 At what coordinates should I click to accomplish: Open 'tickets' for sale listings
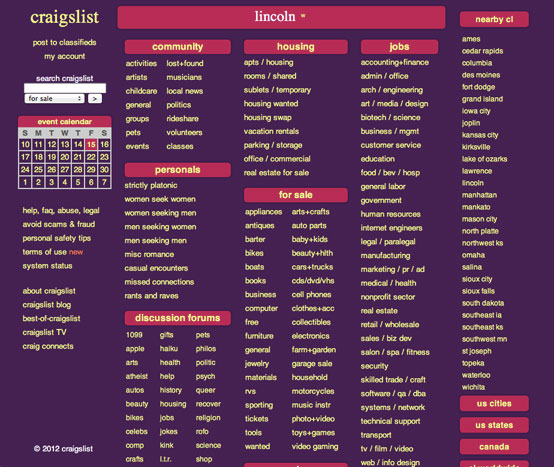pos(257,419)
